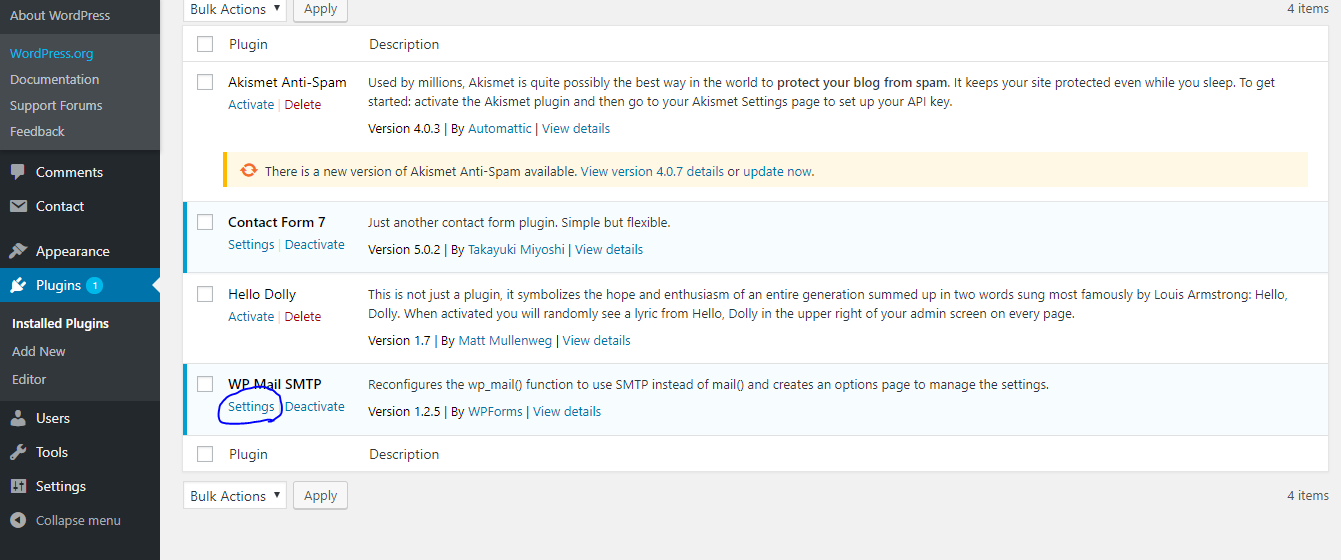
Task: View details for WP Mail SMTP
Action: coord(567,411)
